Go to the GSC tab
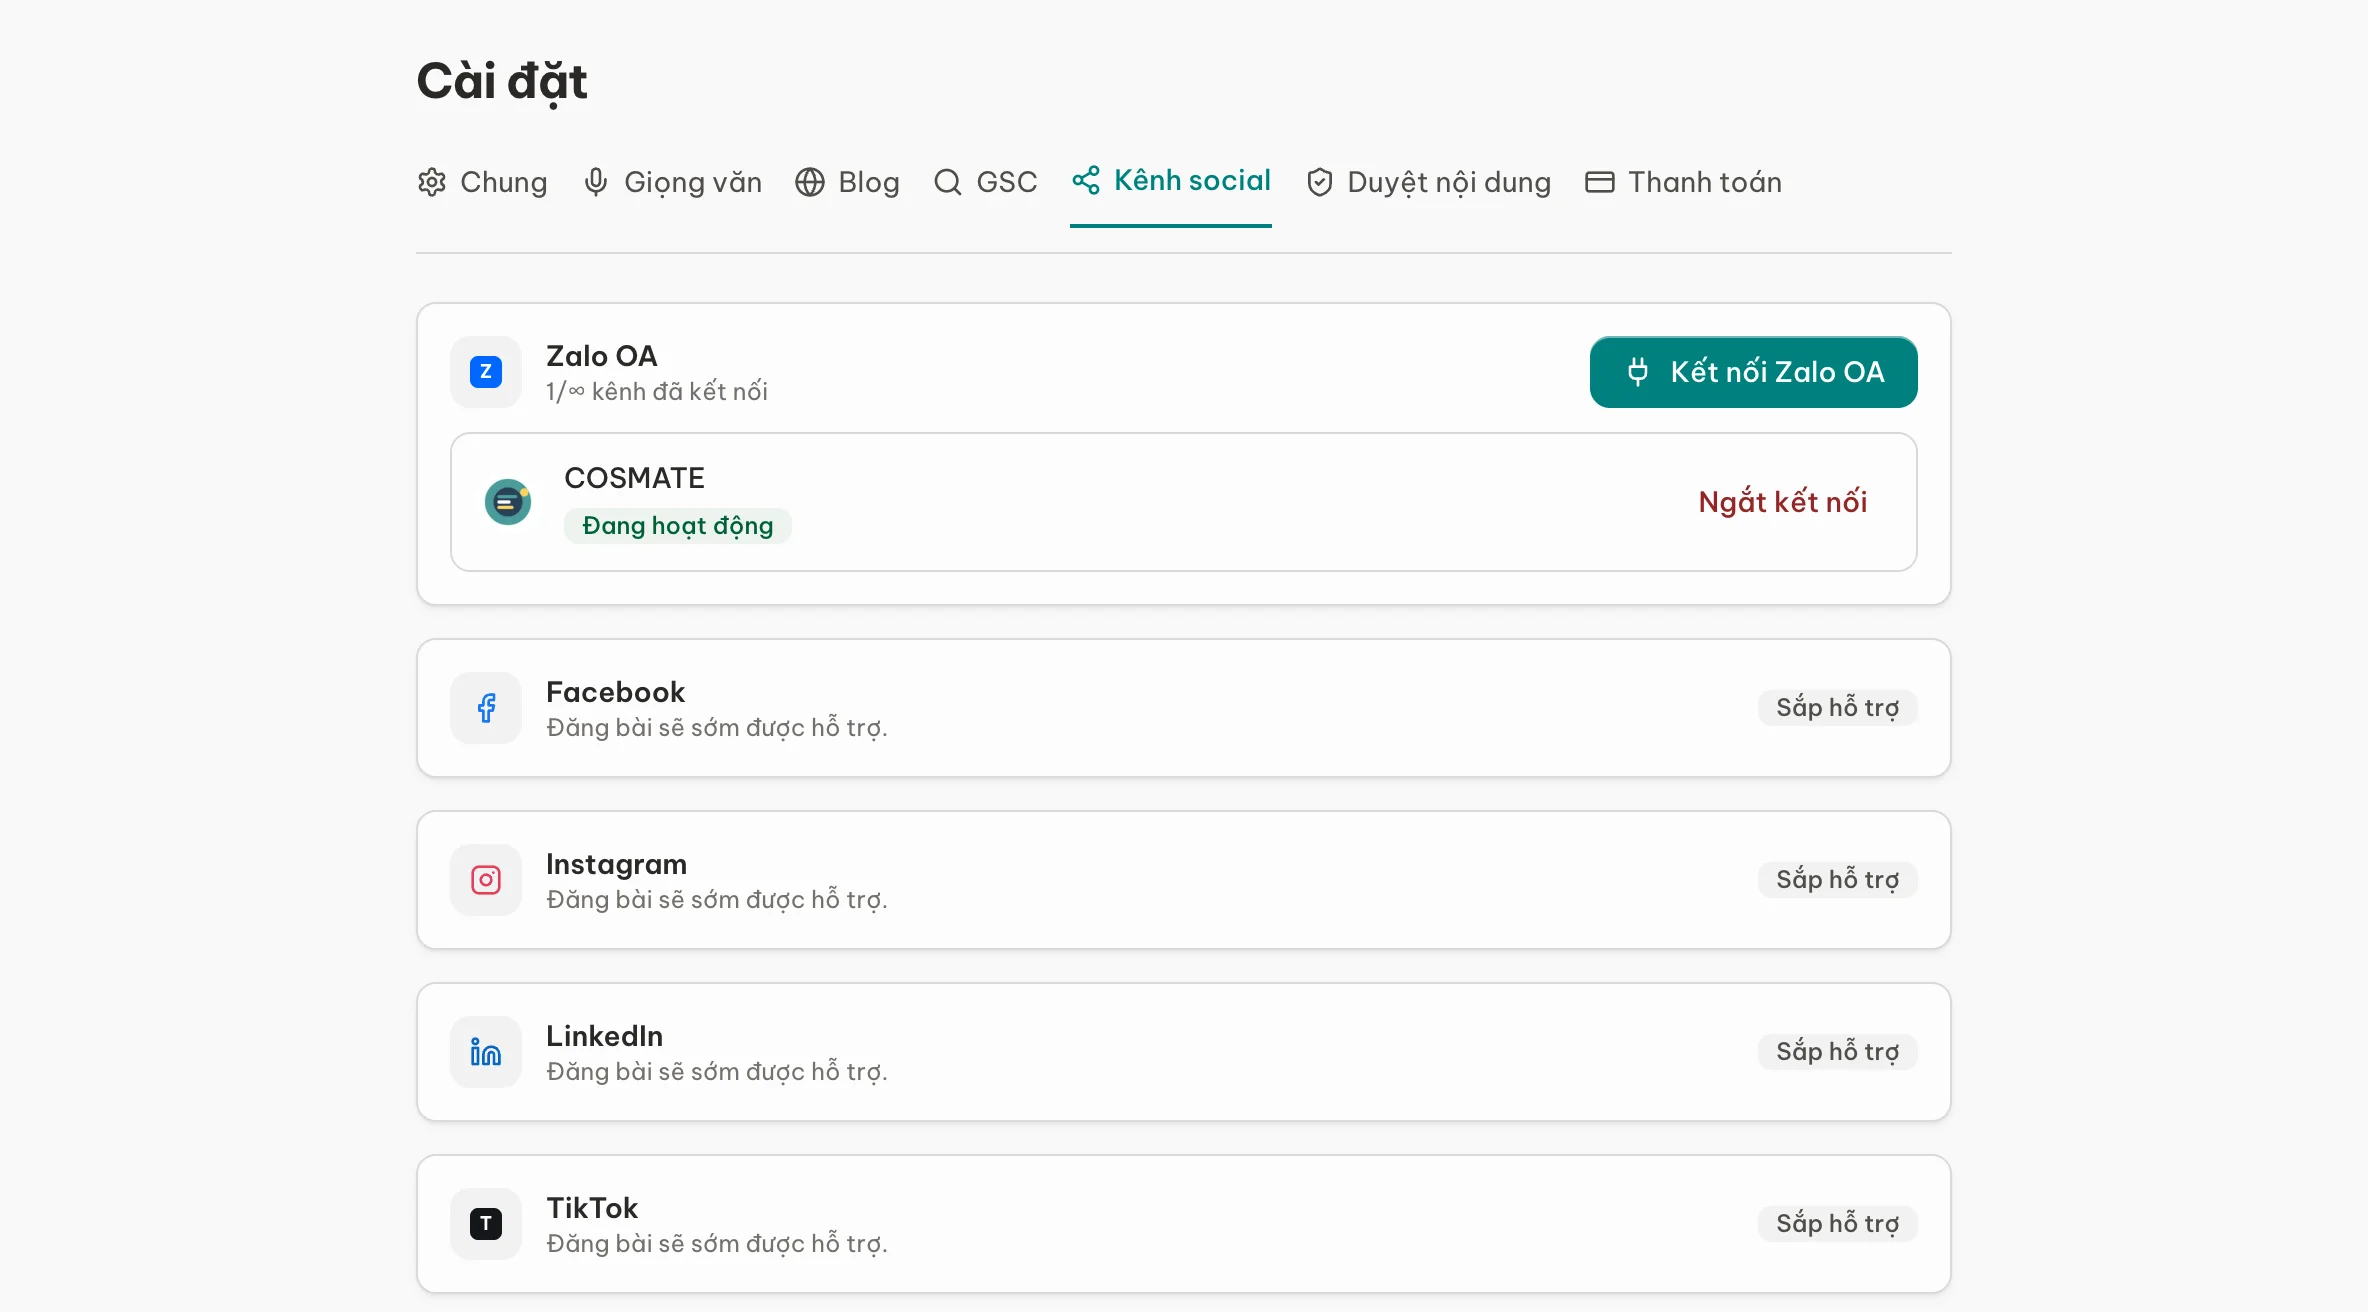Screen dimensions: 2368x1312 pyautogui.click(x=985, y=182)
